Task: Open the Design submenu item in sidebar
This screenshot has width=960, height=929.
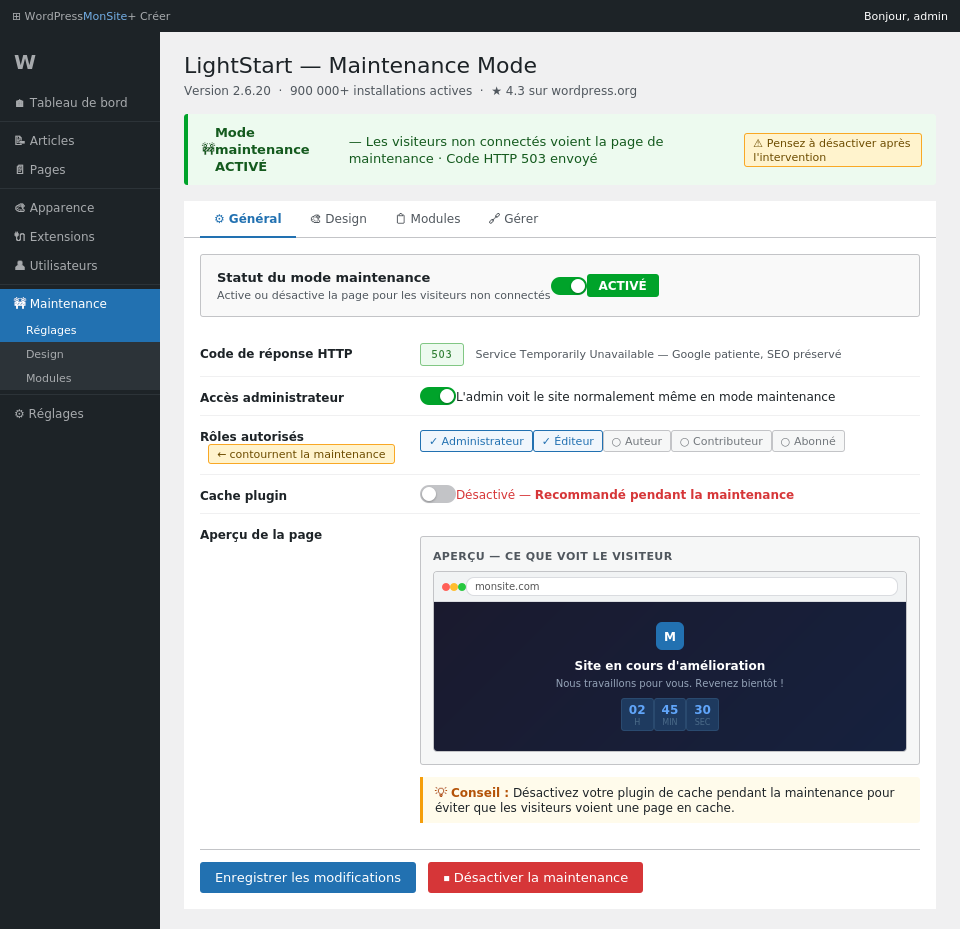Action: [x=80, y=354]
